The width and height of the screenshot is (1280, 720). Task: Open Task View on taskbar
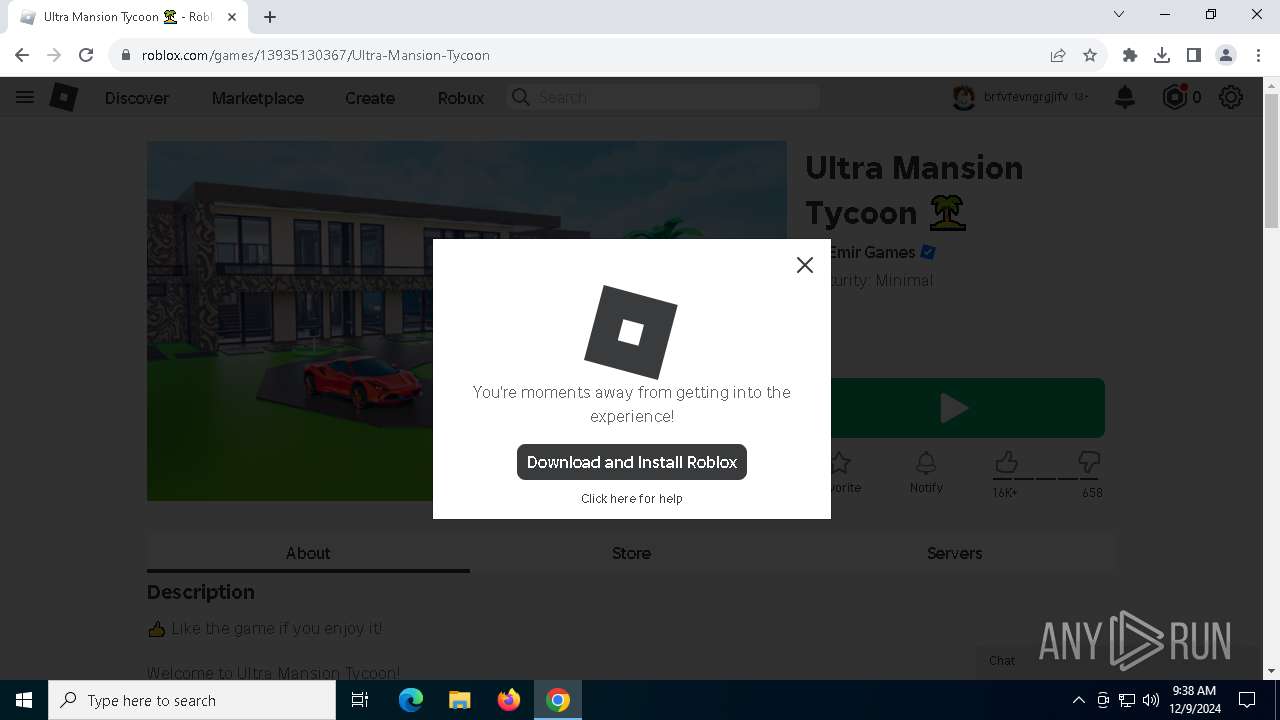coord(361,700)
